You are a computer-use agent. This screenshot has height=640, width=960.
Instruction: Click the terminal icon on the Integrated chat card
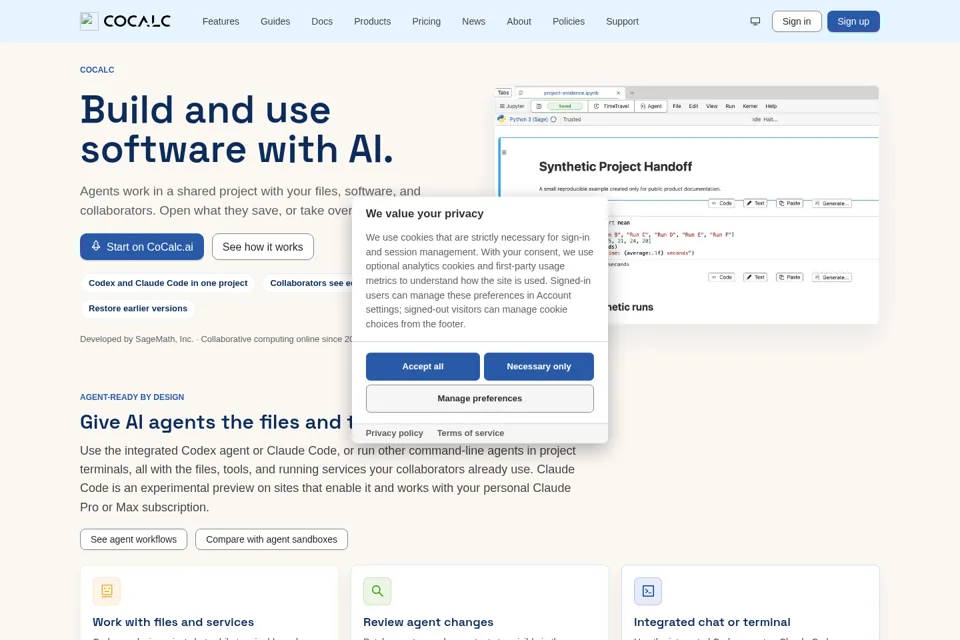coord(648,590)
